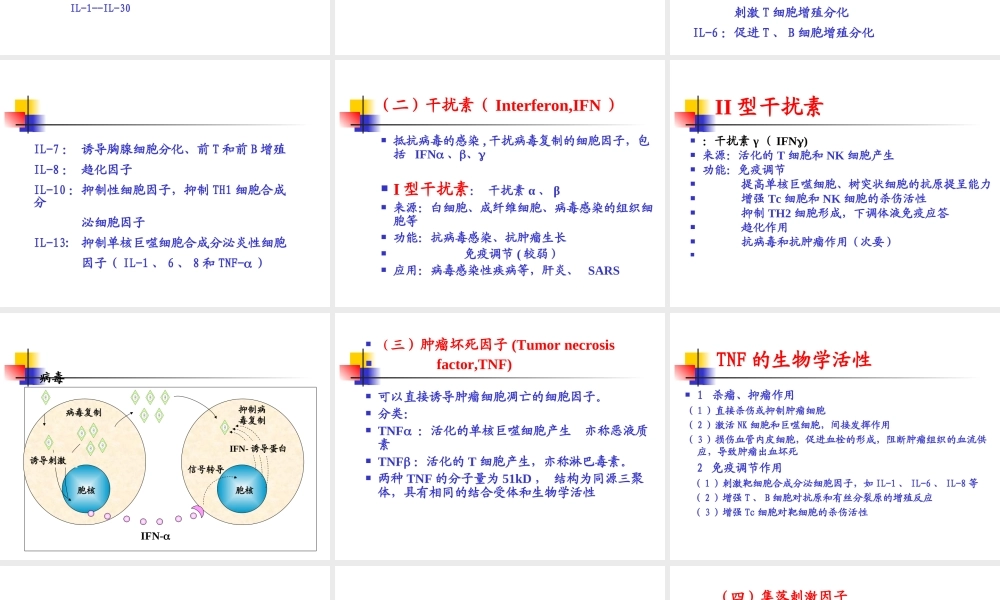This screenshot has height=600, width=1000.
Task: Select the green diamond virus particle icons in the diagram
Action: point(148,397)
